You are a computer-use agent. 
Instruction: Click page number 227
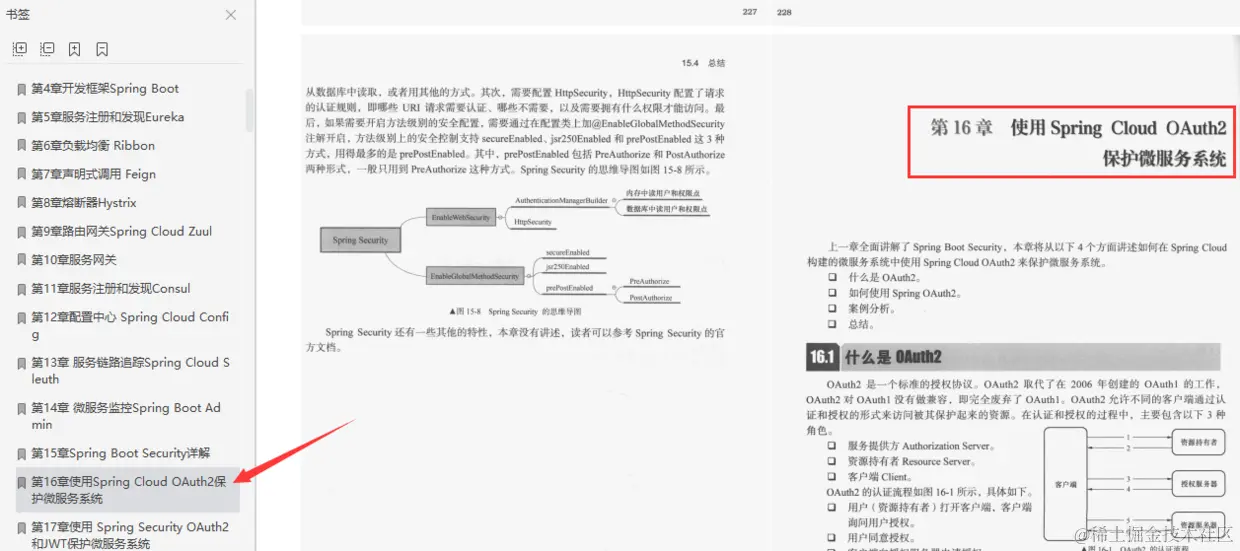[750, 12]
